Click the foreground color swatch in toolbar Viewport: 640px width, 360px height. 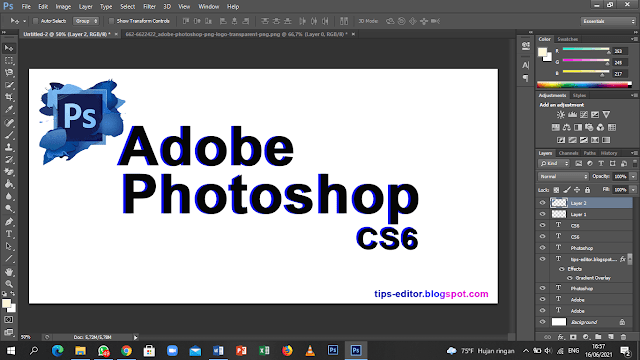[6, 303]
